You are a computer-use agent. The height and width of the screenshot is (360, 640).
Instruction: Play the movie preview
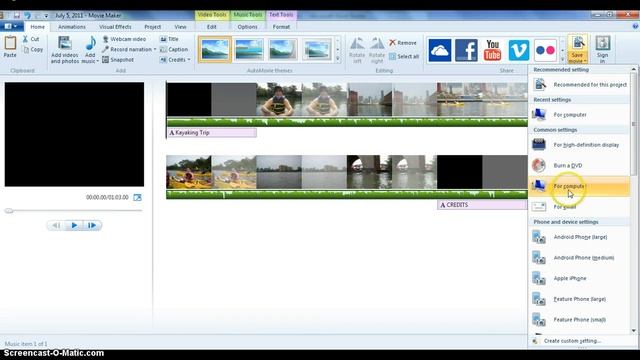point(74,225)
